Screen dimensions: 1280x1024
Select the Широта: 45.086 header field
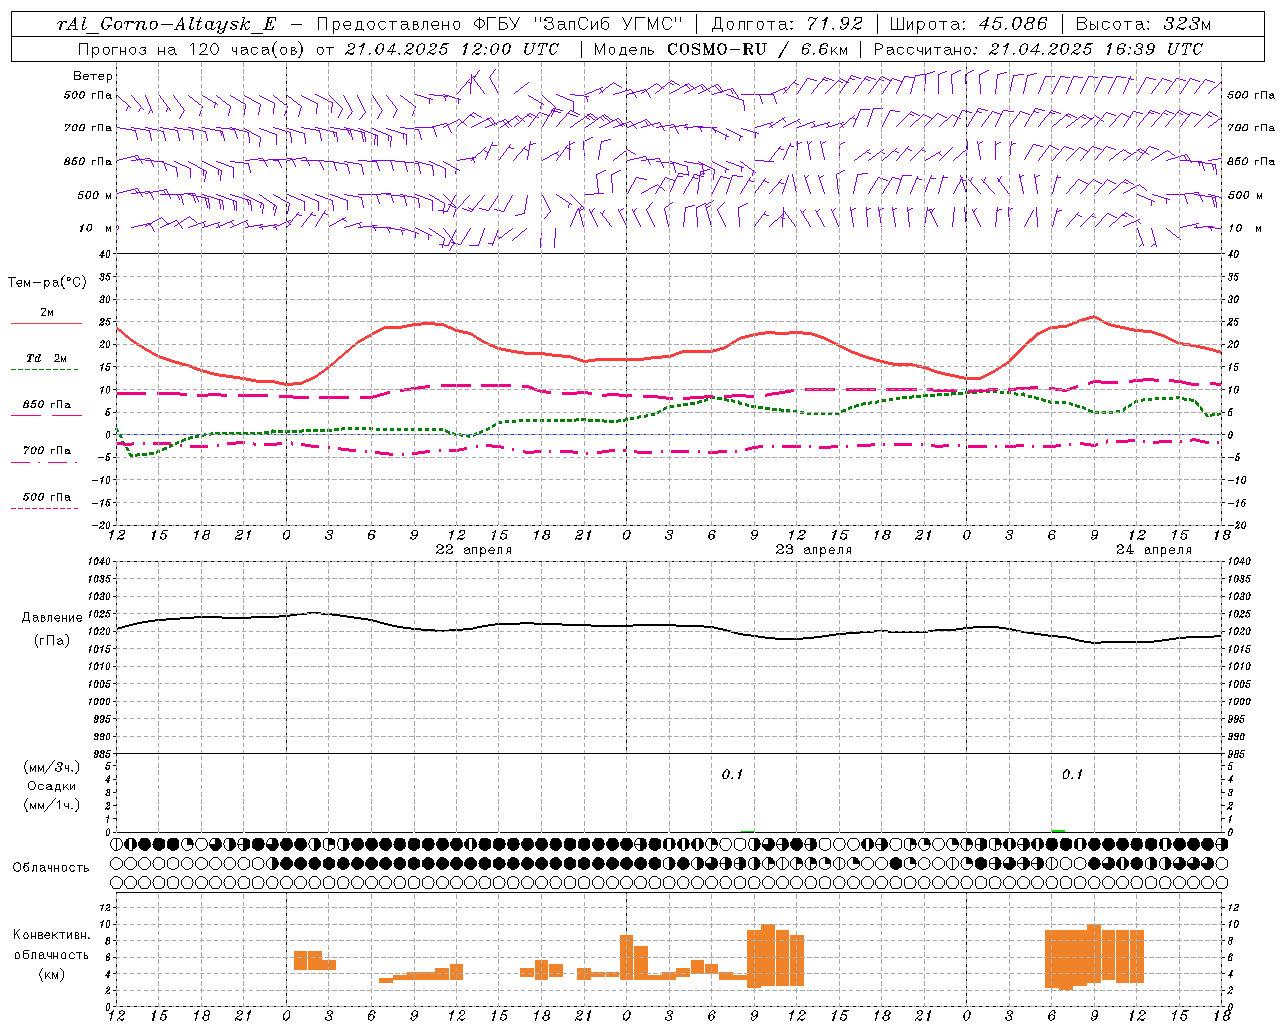click(x=969, y=24)
